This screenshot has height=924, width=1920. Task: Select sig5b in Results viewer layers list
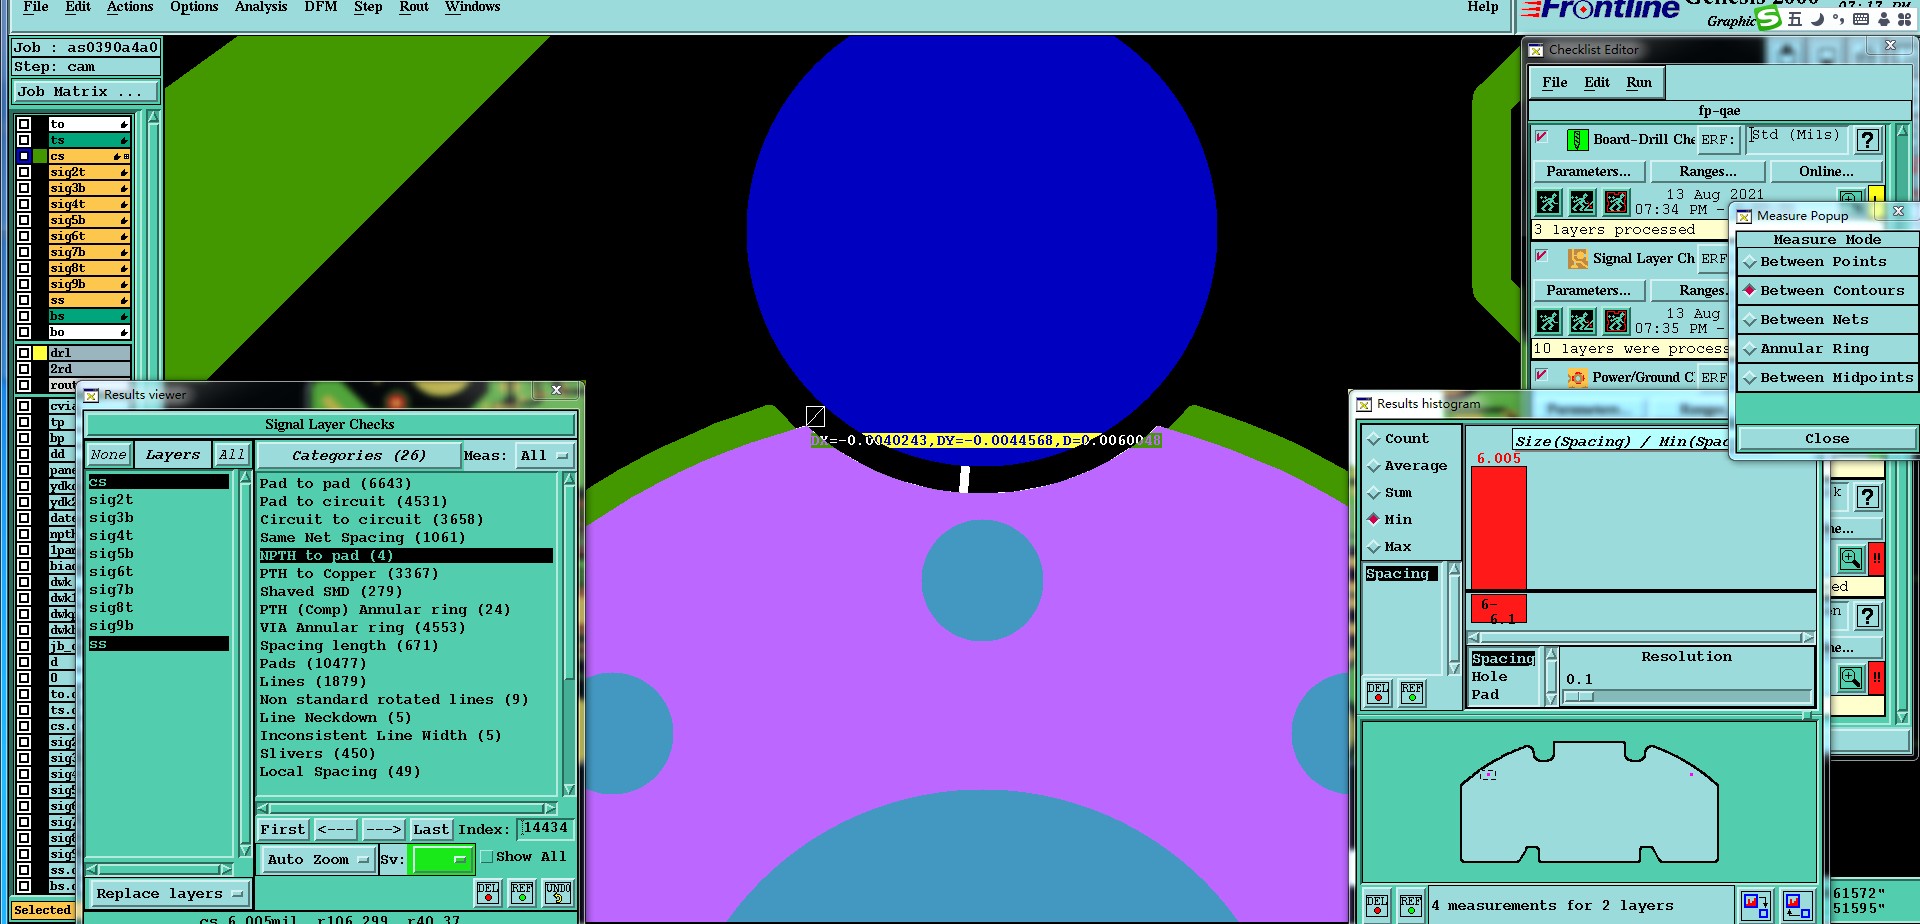pyautogui.click(x=111, y=554)
